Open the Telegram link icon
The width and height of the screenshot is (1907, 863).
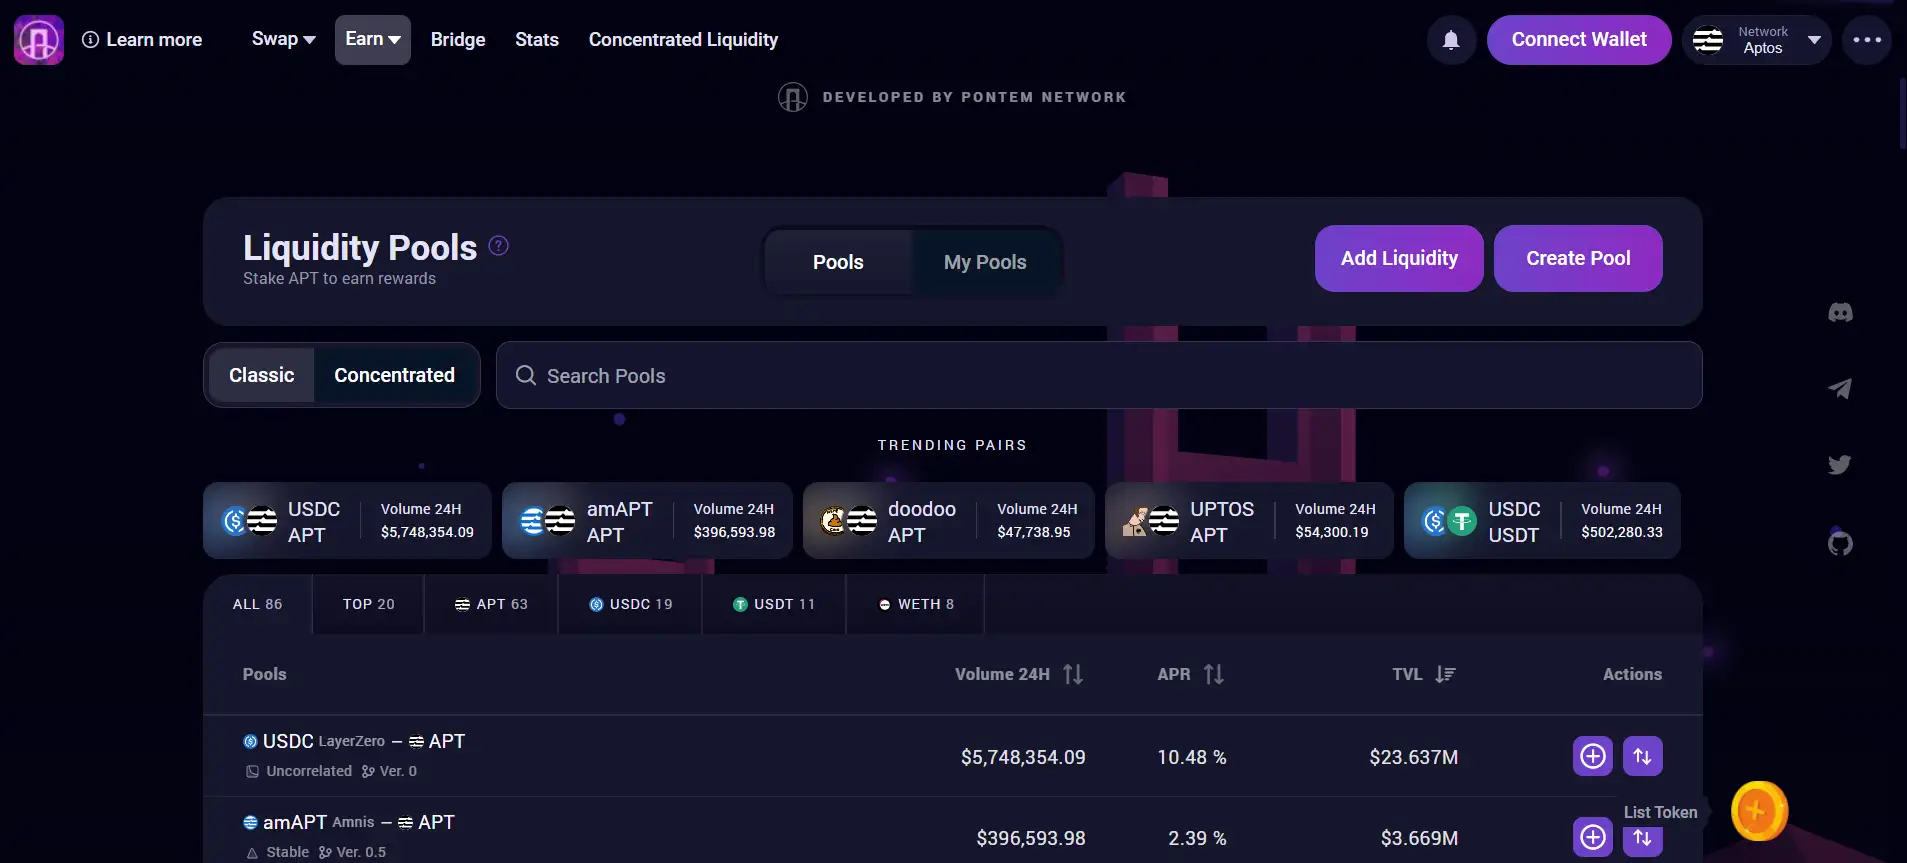[1840, 389]
